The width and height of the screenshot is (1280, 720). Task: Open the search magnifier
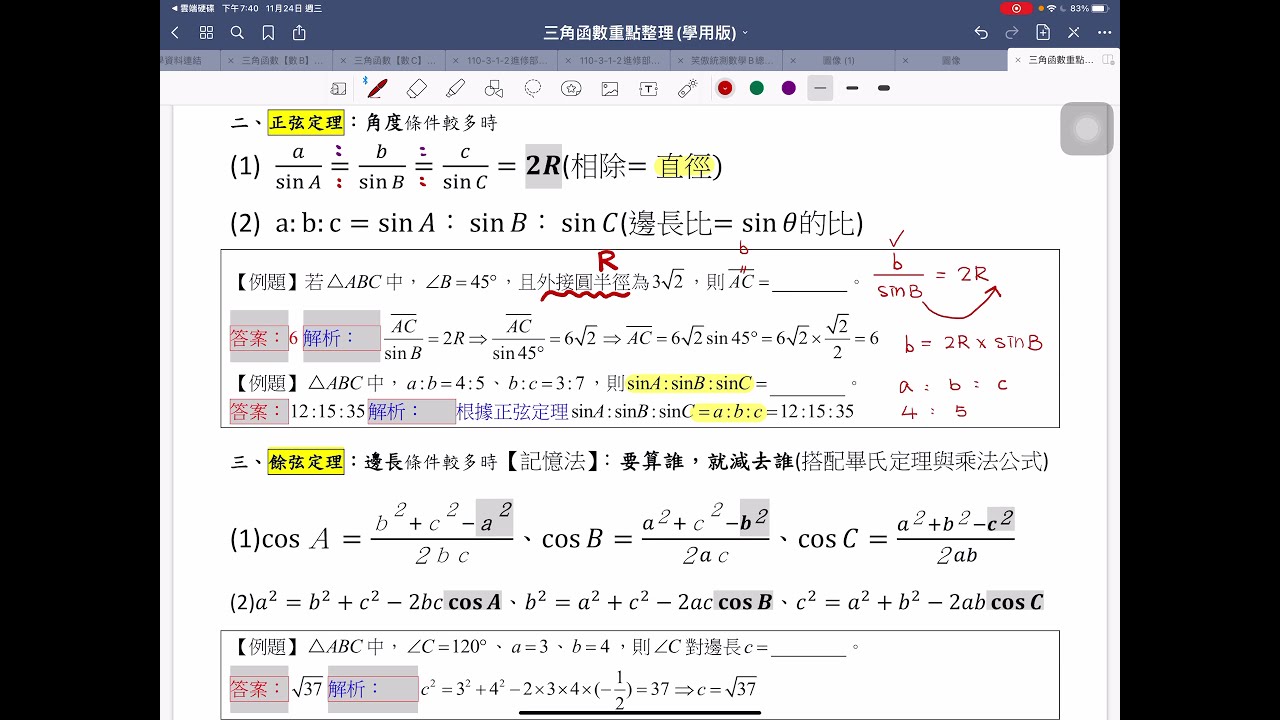tap(237, 32)
